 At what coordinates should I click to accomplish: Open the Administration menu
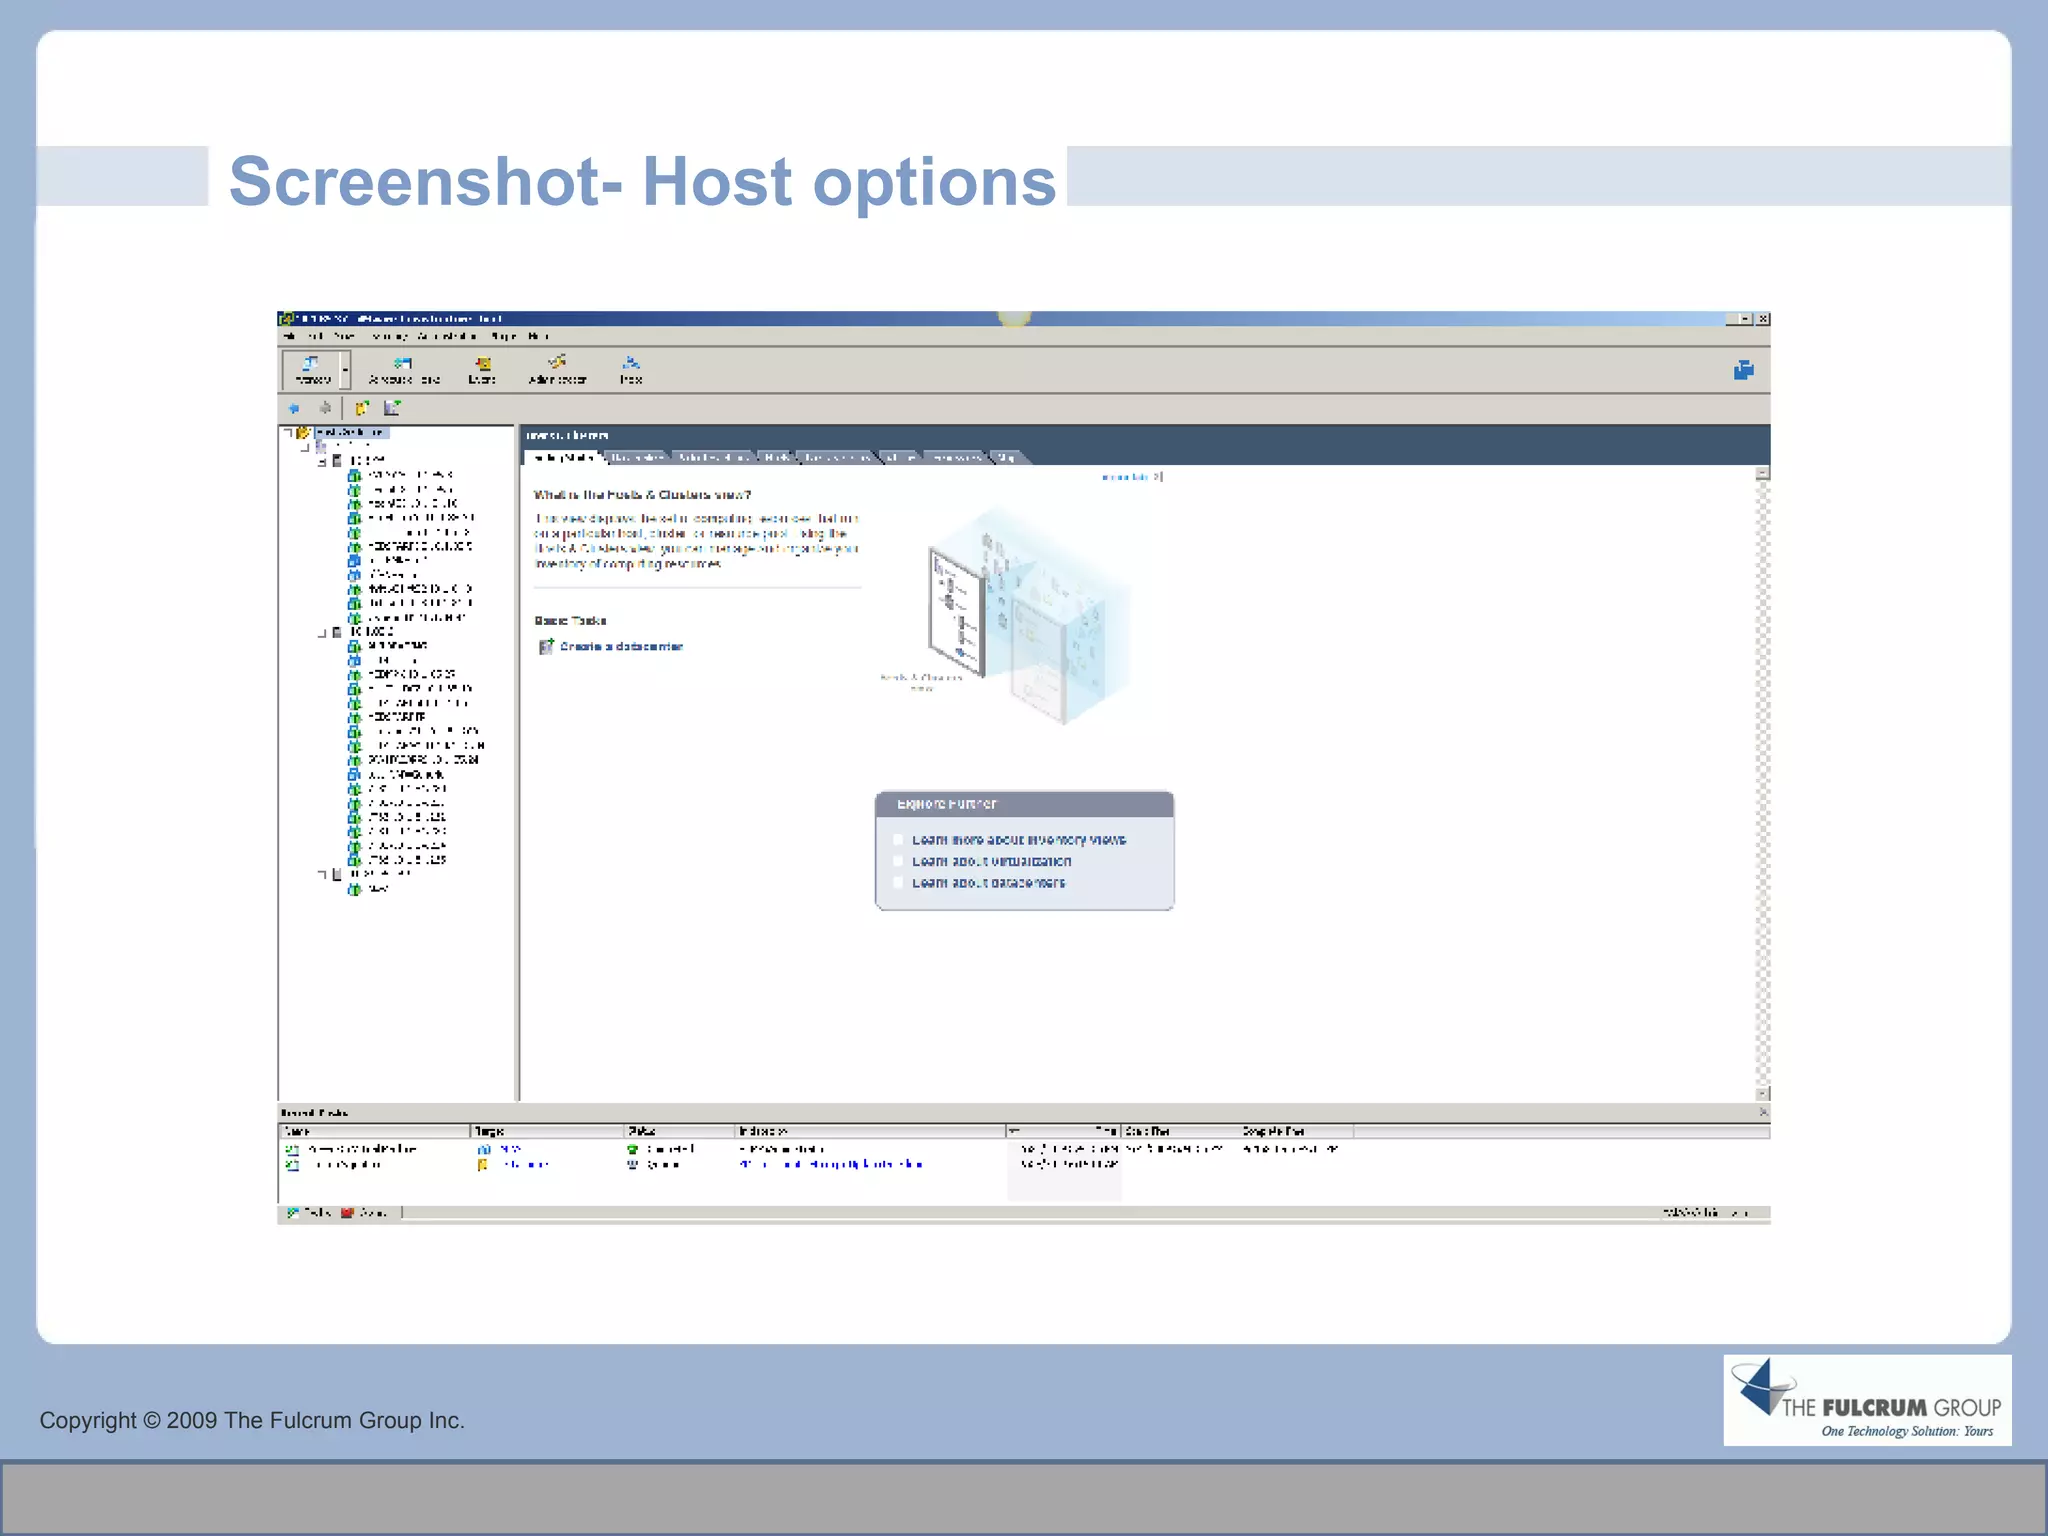pyautogui.click(x=447, y=337)
